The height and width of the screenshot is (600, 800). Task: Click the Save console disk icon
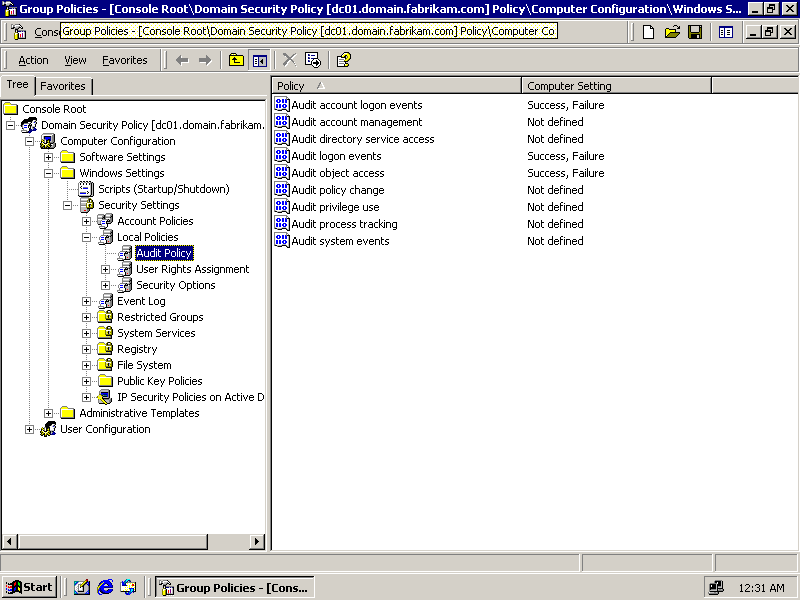coord(695,32)
